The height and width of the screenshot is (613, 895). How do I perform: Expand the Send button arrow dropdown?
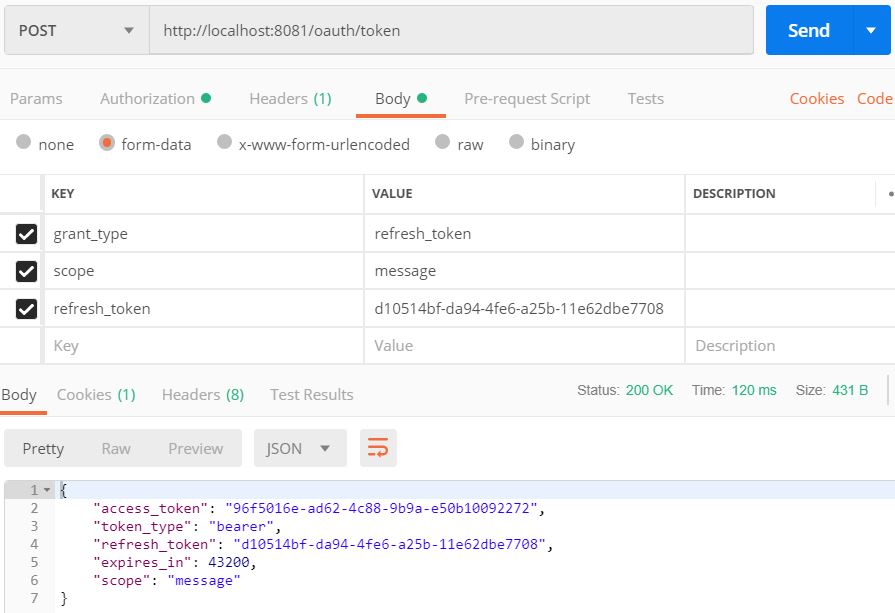871,30
